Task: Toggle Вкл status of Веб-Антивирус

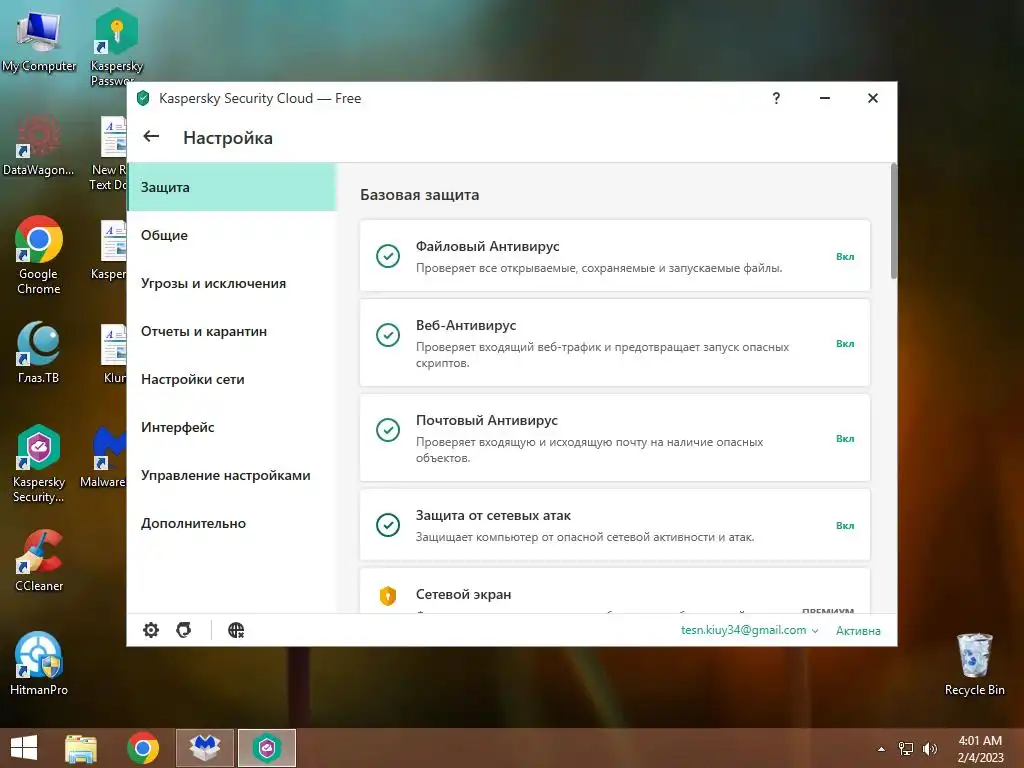Action: 845,344
